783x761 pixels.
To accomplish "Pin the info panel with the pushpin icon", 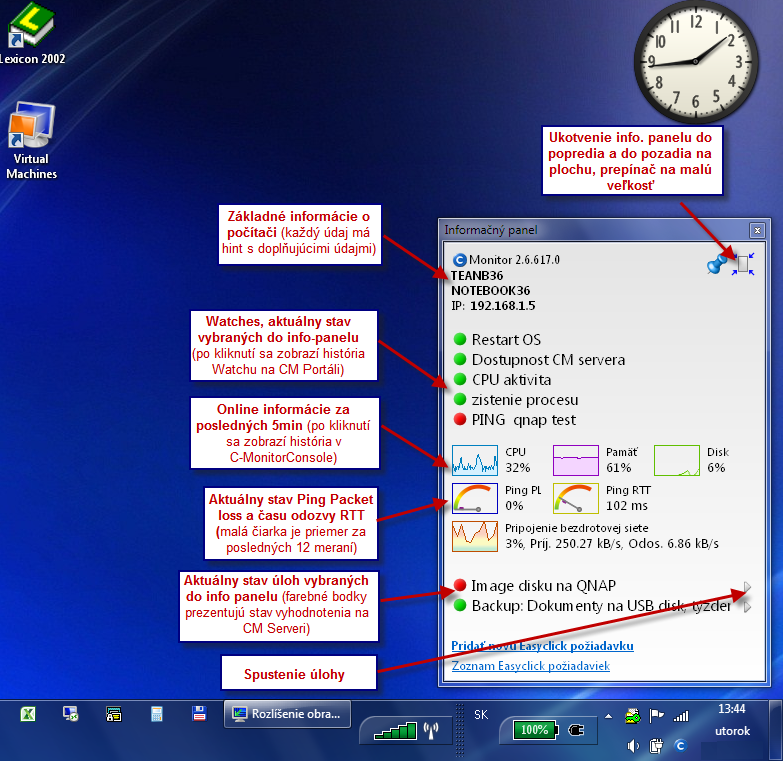I will [717, 264].
